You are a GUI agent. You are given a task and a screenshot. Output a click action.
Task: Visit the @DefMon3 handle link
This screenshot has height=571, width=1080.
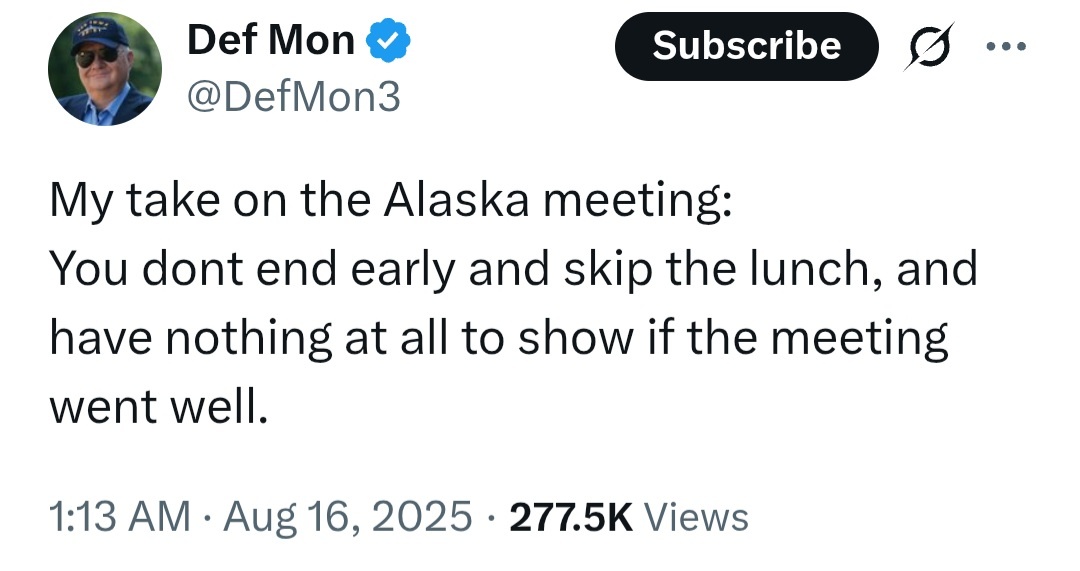click(294, 95)
